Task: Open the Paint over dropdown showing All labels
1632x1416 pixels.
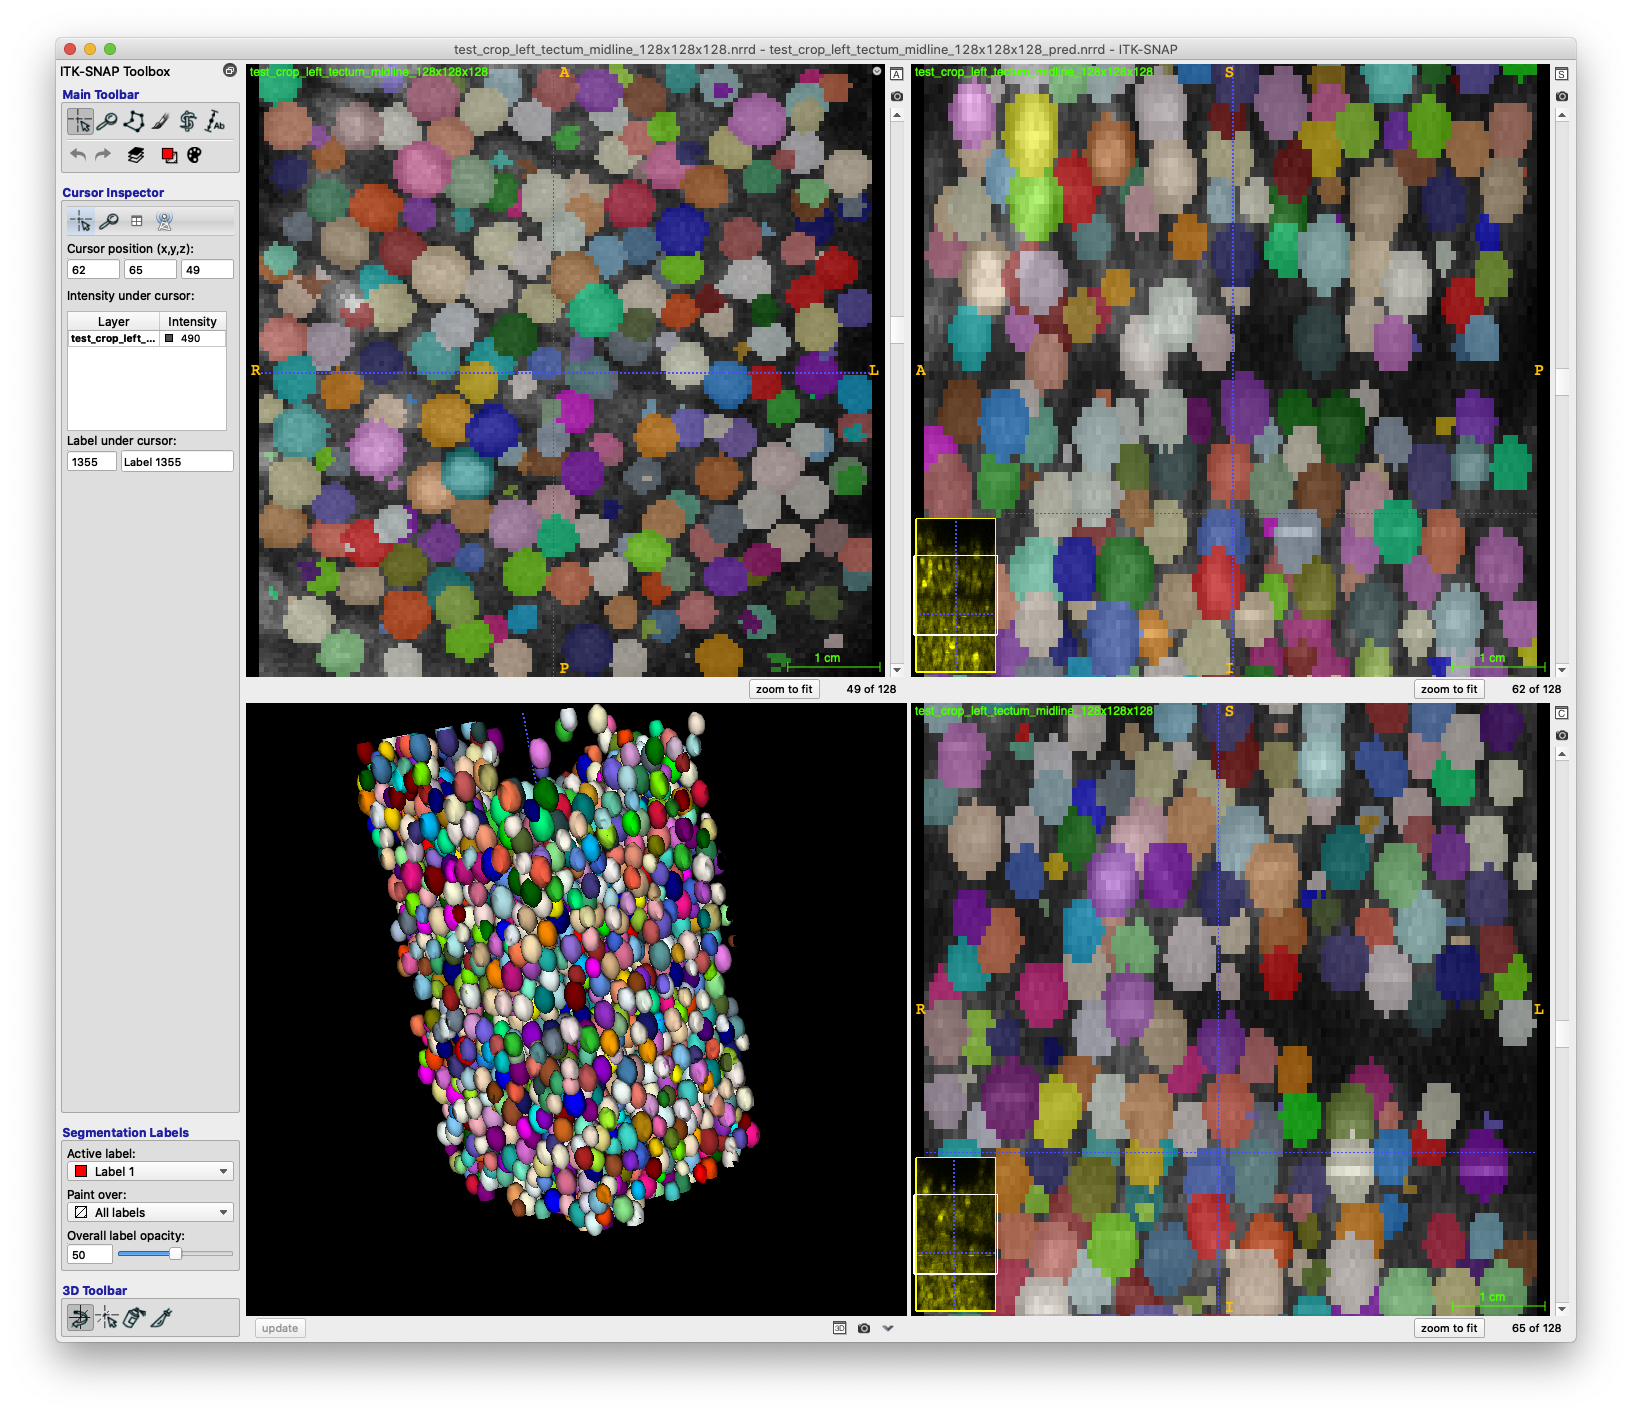Action: (149, 1212)
